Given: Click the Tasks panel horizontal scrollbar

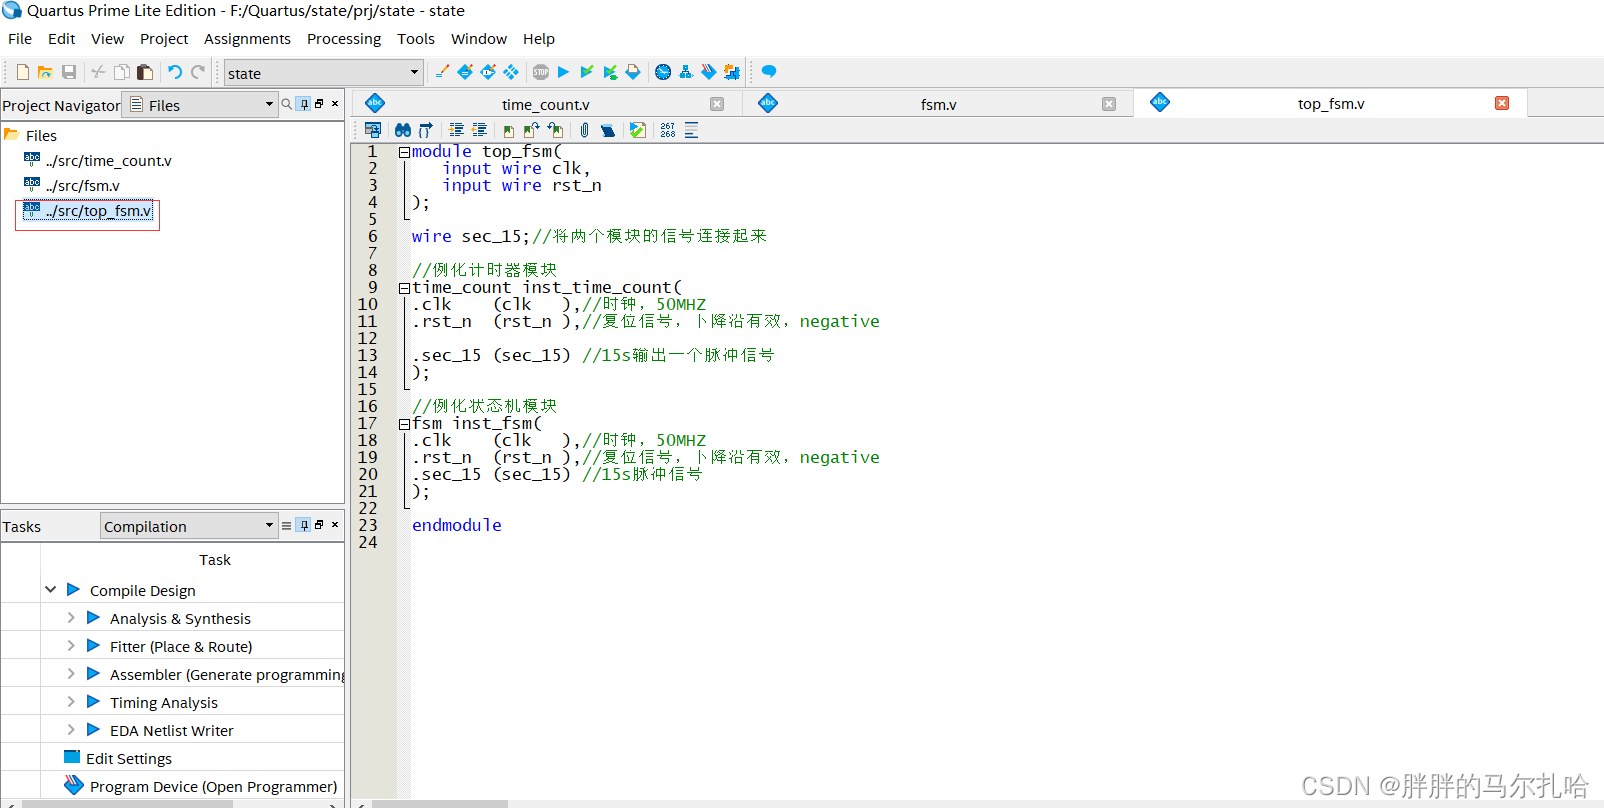Looking at the screenshot, I should (x=128, y=803).
